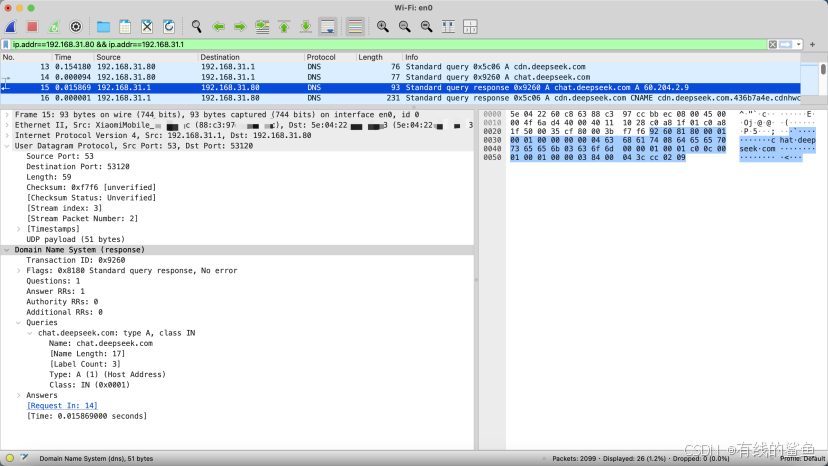The image size is (828, 466).
Task: Close the capture file icon
Action: (x=147, y=26)
